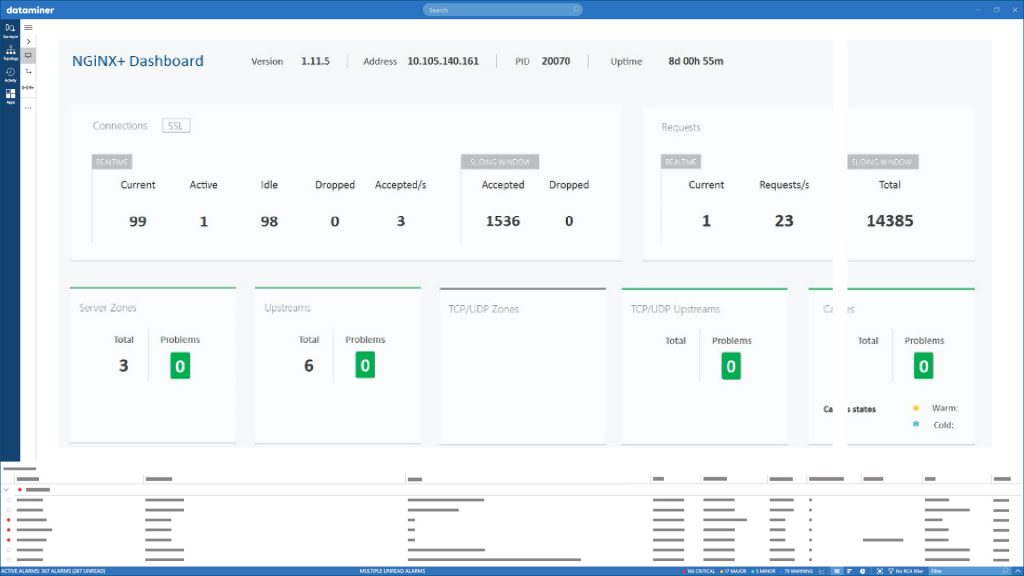
Task: Click the MULTIPLE UNREAD ALARMS notice
Action: (x=392, y=571)
